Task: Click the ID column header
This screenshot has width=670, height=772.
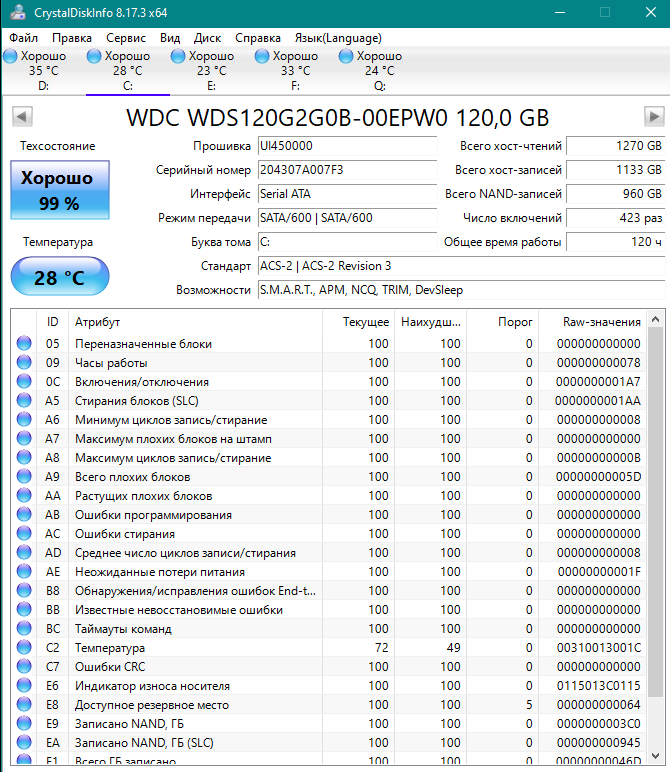Action: pos(53,322)
